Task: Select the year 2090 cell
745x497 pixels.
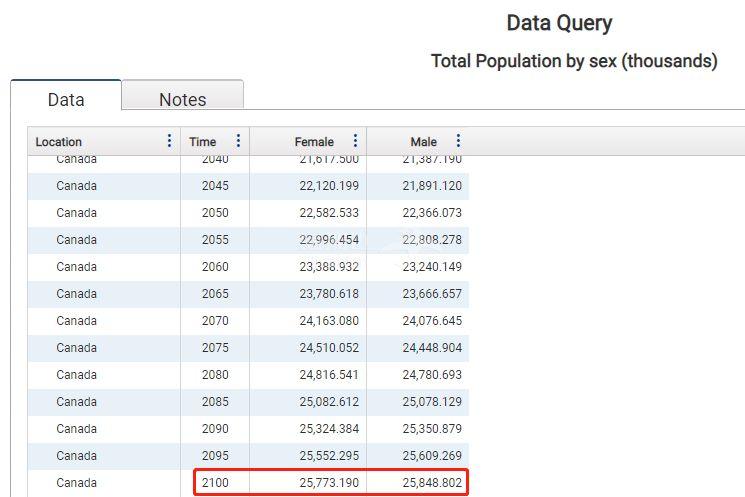Action: point(215,430)
